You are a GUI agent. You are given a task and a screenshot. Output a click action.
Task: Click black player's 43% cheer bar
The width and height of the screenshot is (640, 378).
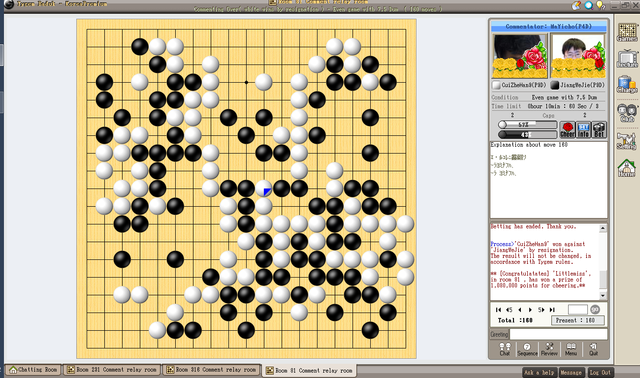coord(527,134)
